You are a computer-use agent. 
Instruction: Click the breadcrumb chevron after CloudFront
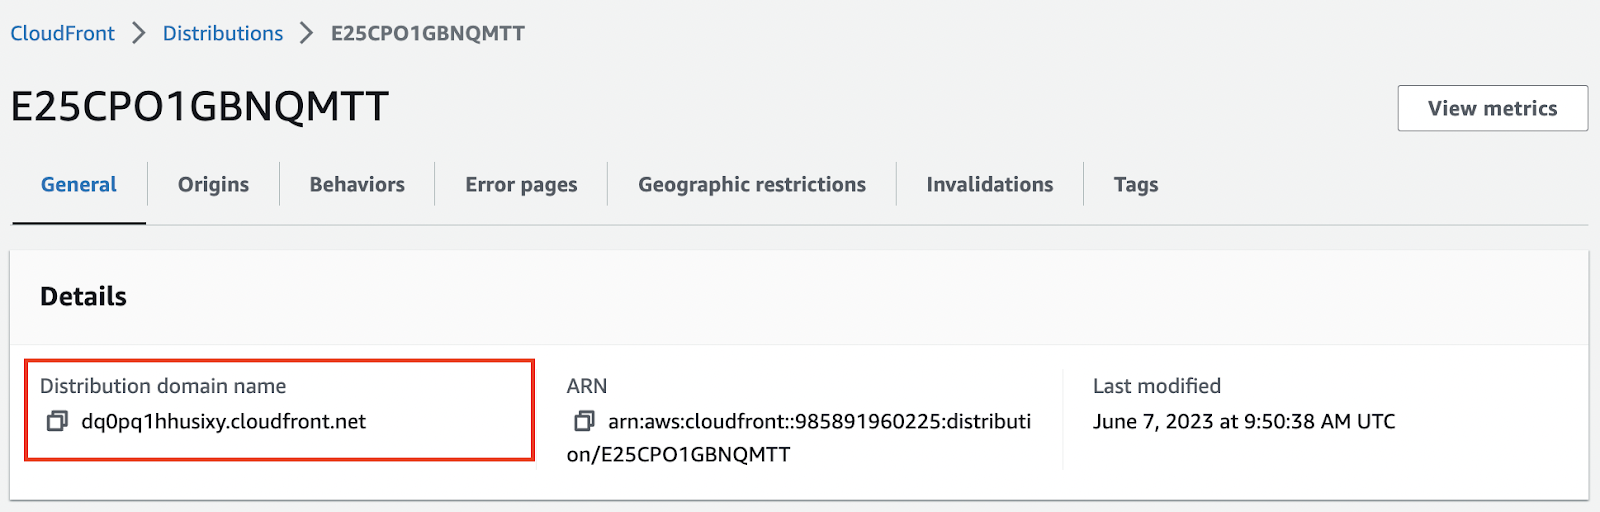(x=139, y=33)
